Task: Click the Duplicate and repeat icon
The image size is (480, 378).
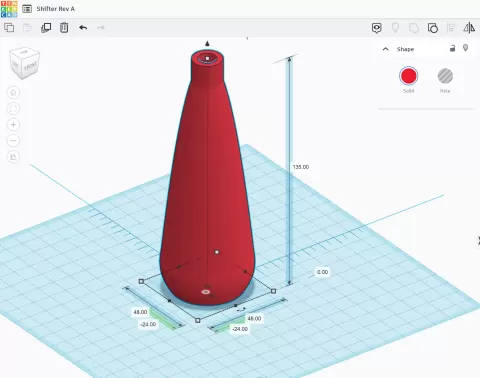Action: 46,28
